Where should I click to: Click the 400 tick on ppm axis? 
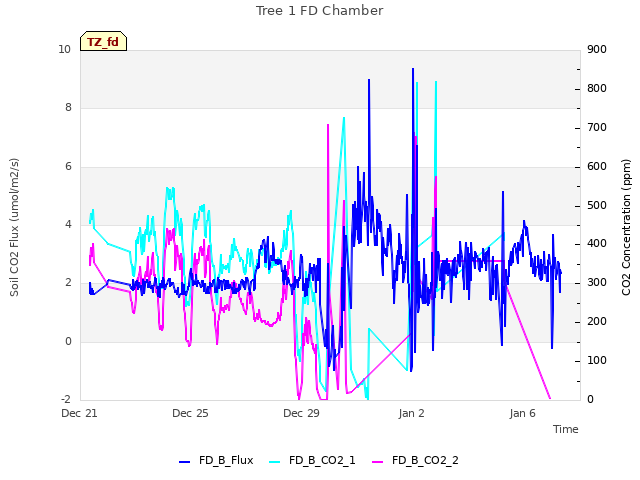coord(597,244)
